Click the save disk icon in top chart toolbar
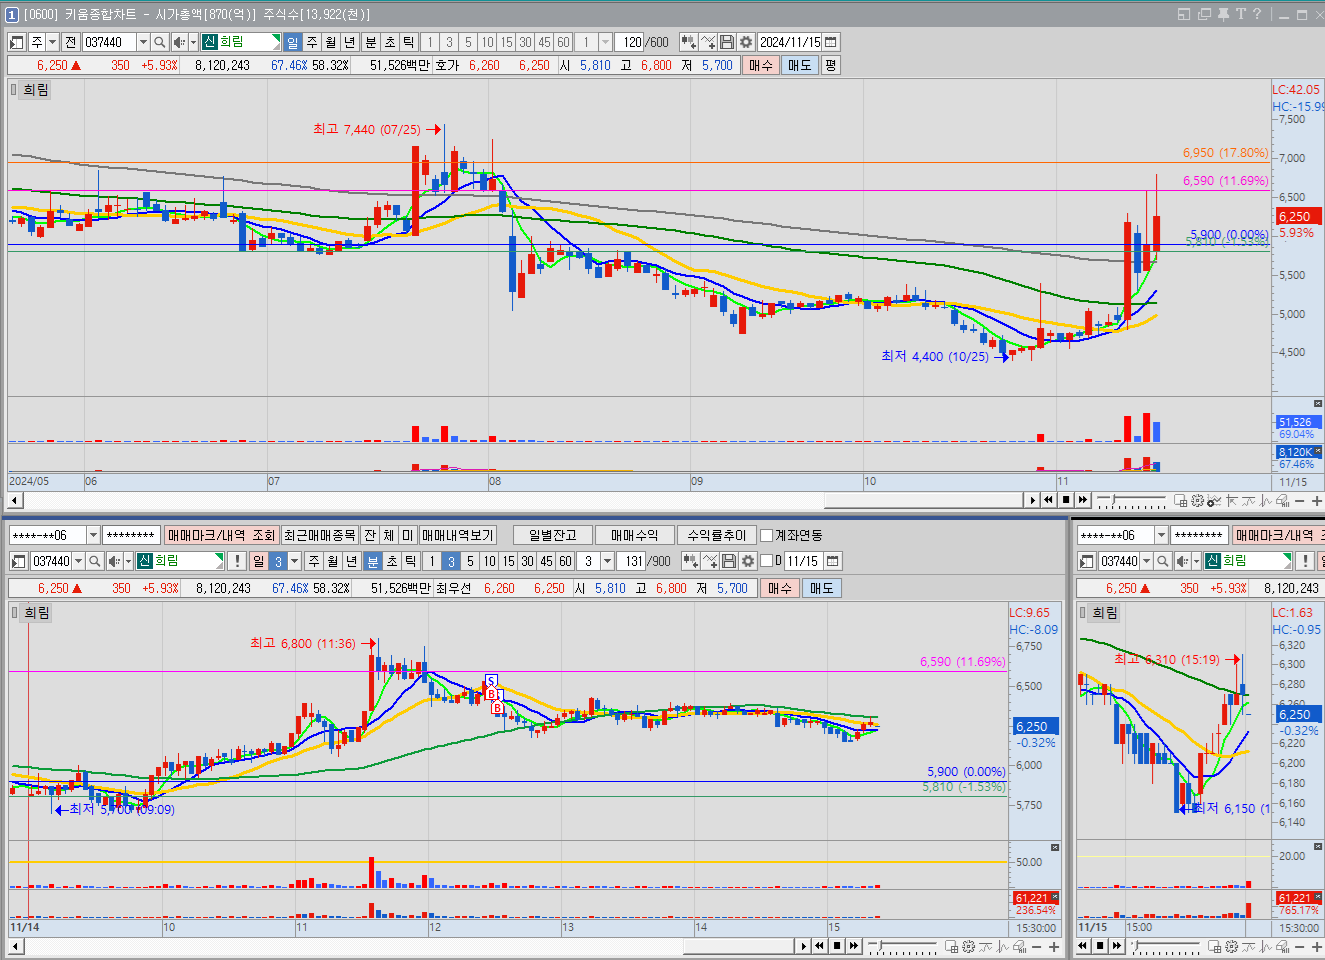The height and width of the screenshot is (960, 1325). tap(727, 42)
